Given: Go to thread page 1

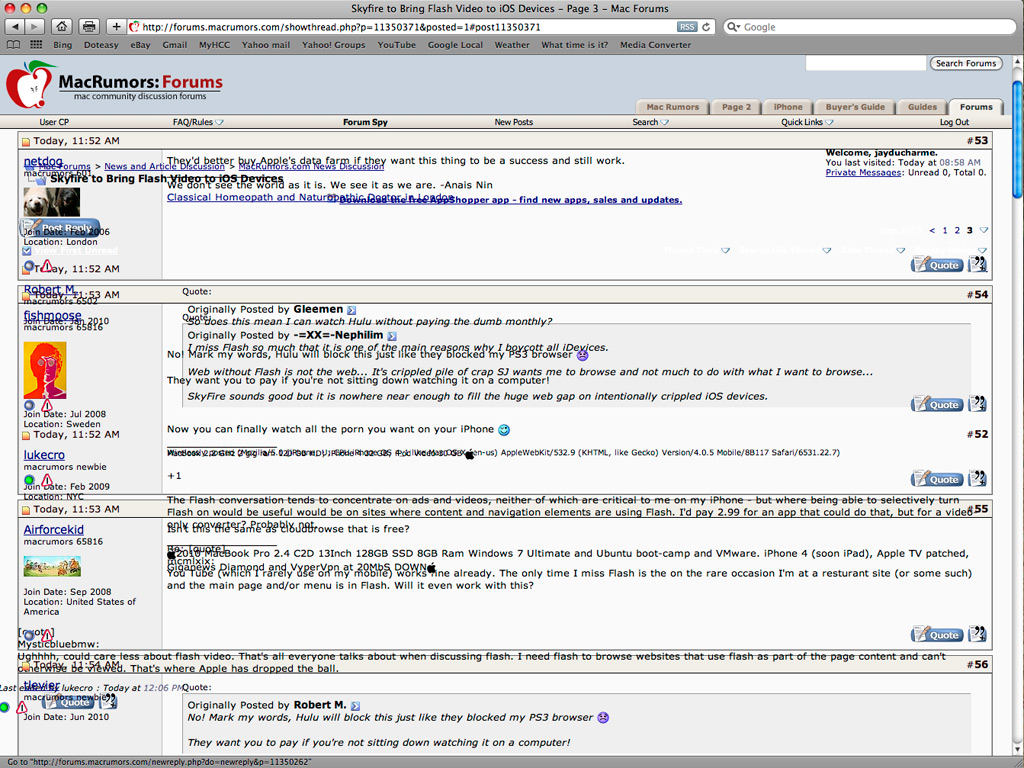Looking at the screenshot, I should coord(944,231).
